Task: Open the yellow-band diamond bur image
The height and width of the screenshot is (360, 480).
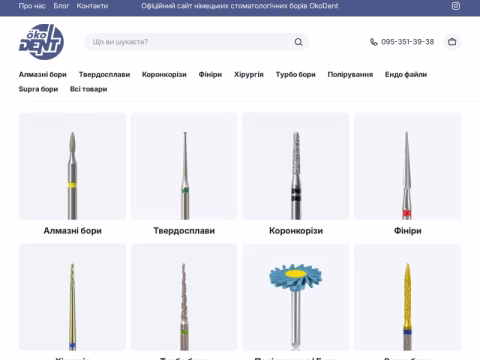Action: [x=72, y=166]
